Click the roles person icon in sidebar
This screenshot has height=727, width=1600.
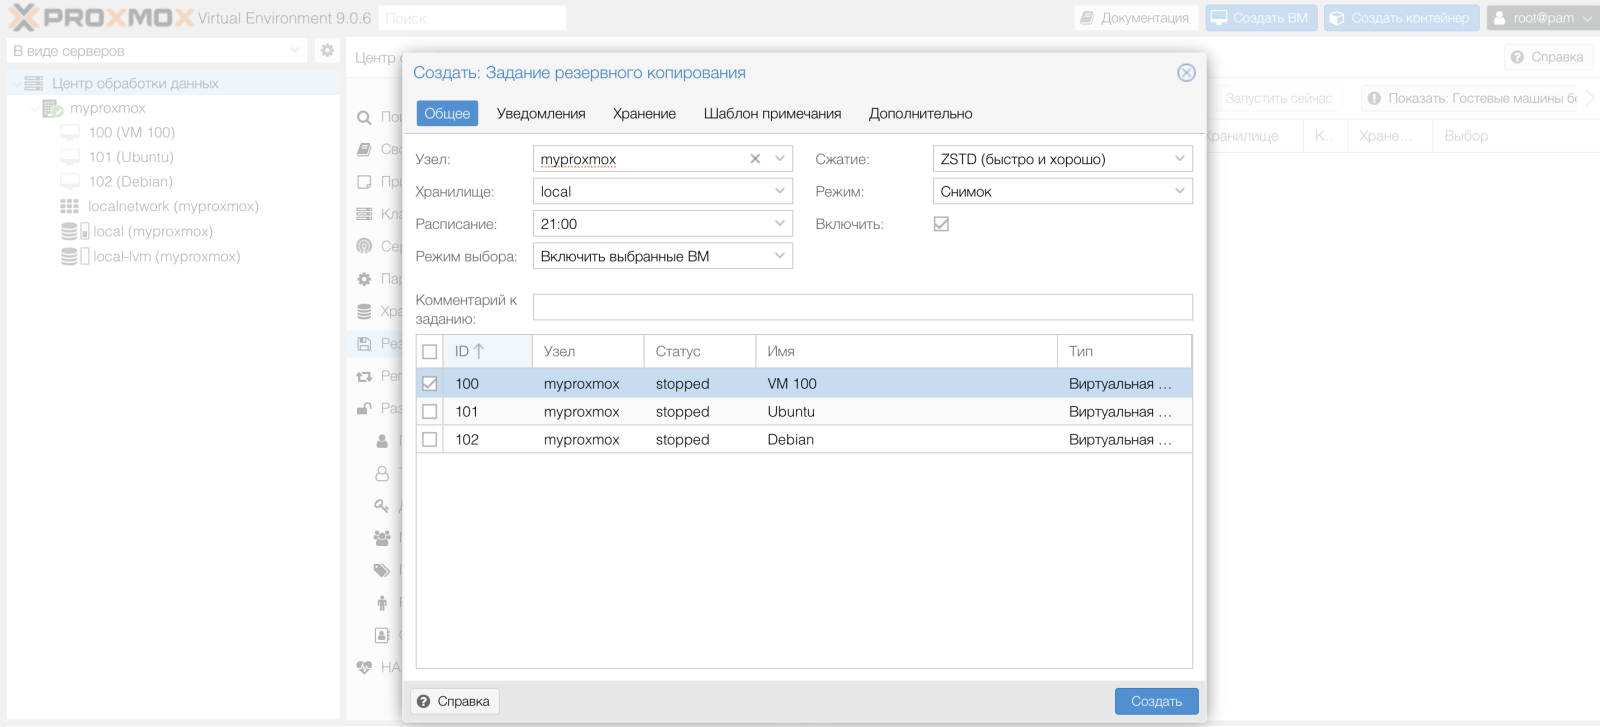[x=382, y=603]
